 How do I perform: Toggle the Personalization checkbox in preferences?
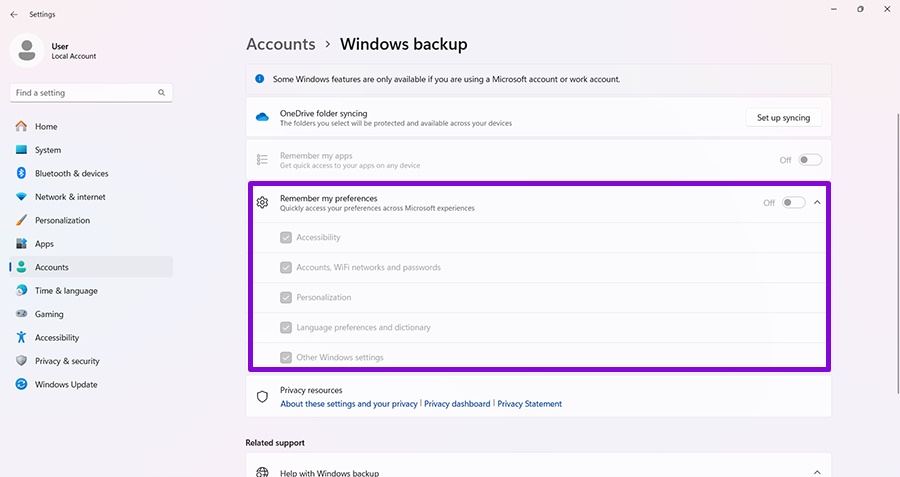(286, 297)
